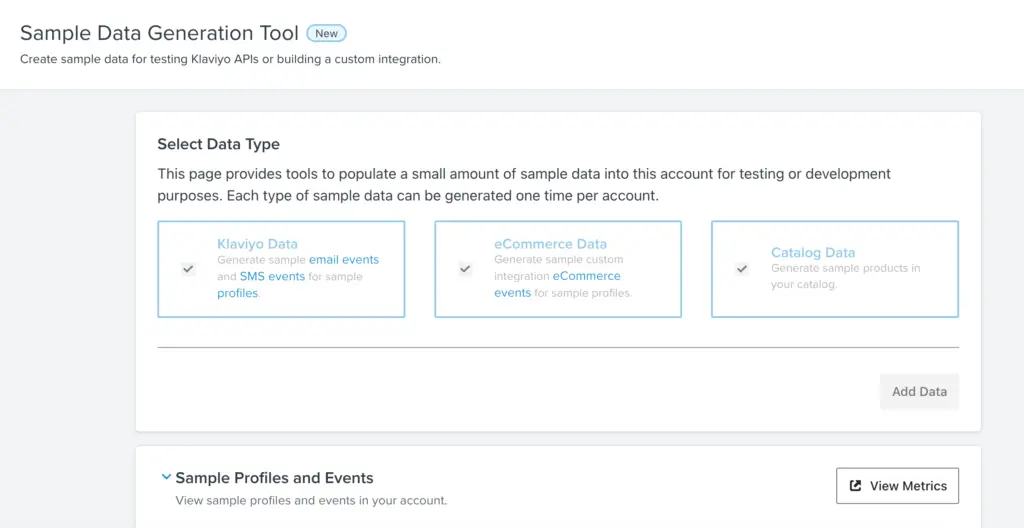Click the New badge beside the title

[326, 33]
